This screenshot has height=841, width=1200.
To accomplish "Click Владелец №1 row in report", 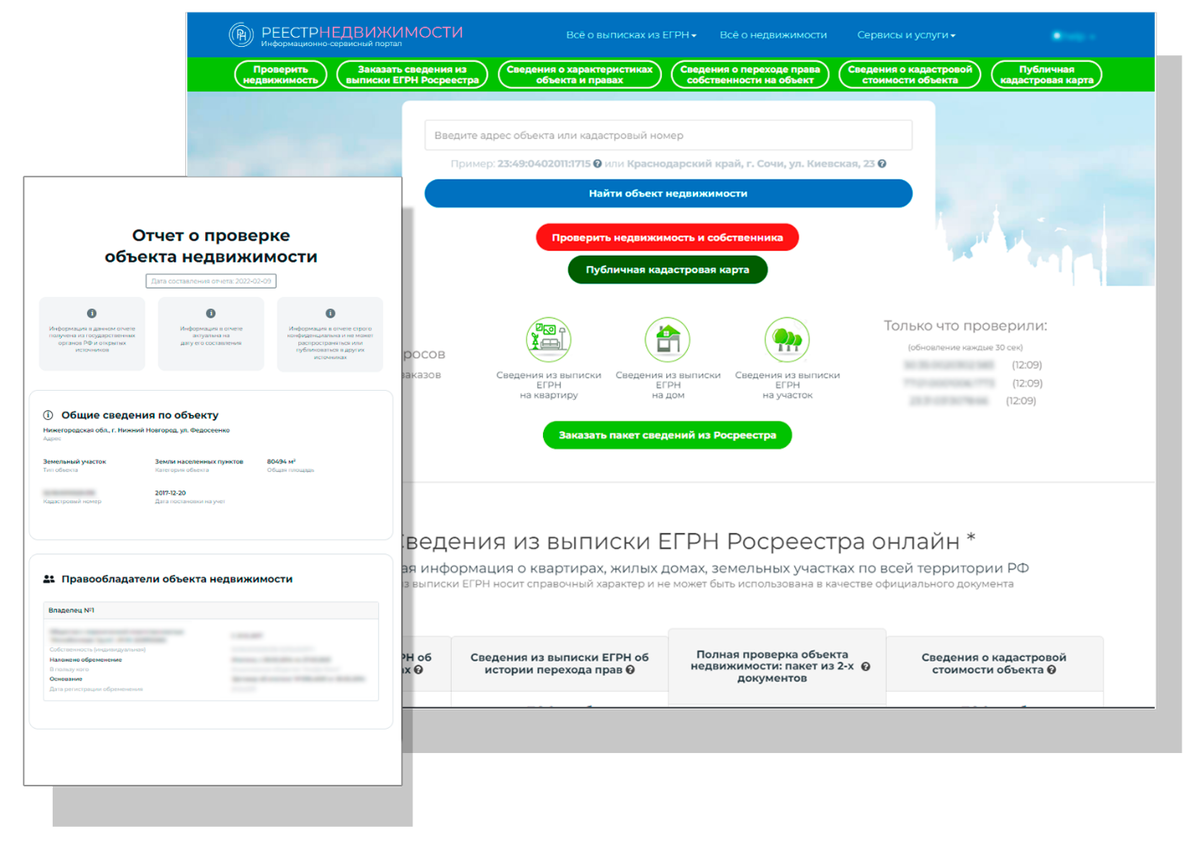I will pyautogui.click(x=211, y=610).
